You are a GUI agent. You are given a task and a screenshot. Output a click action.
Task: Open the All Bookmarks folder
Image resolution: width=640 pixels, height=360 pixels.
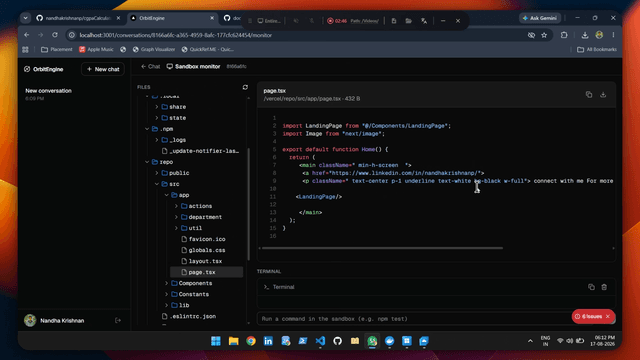pos(597,49)
